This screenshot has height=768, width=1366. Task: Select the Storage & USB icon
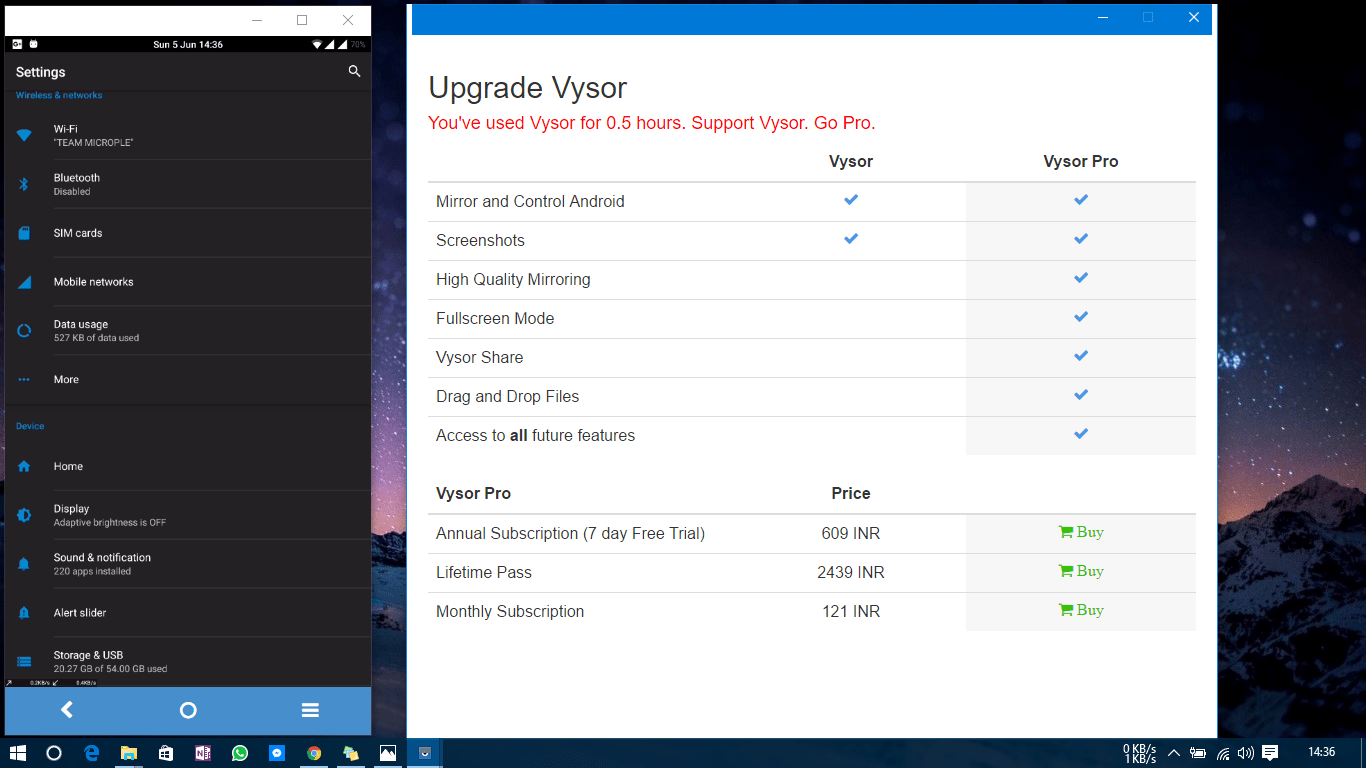[x=23, y=661]
